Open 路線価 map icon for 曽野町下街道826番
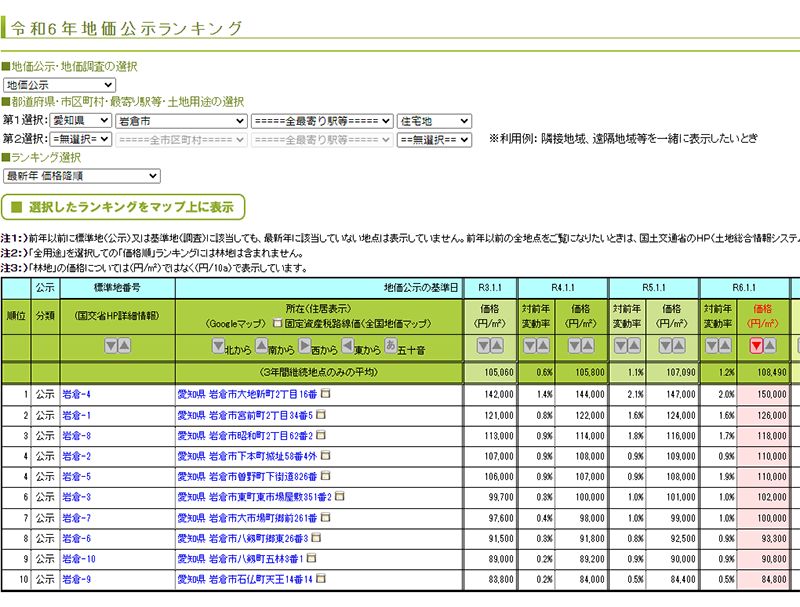The width and height of the screenshot is (800, 607). [x=326, y=476]
